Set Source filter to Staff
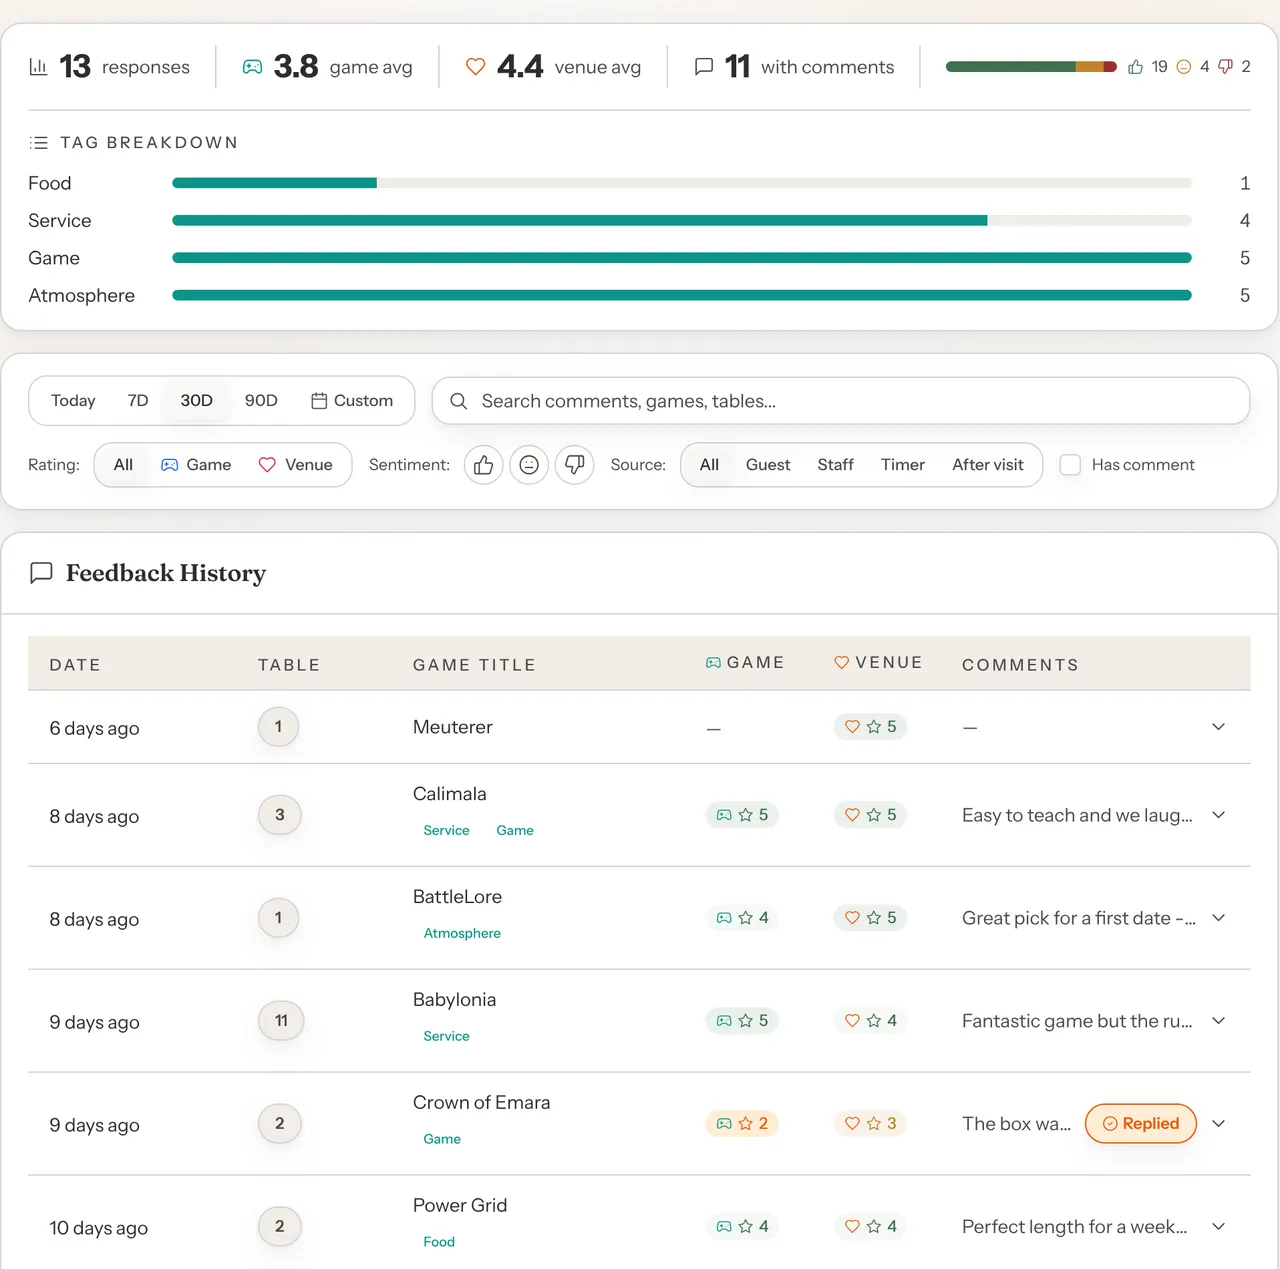The width and height of the screenshot is (1280, 1269). pyautogui.click(x=836, y=465)
